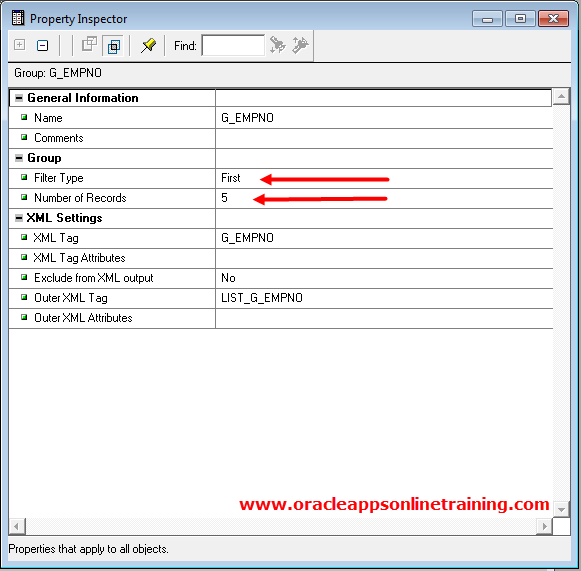Open the Exclude from XML output value

(384, 278)
